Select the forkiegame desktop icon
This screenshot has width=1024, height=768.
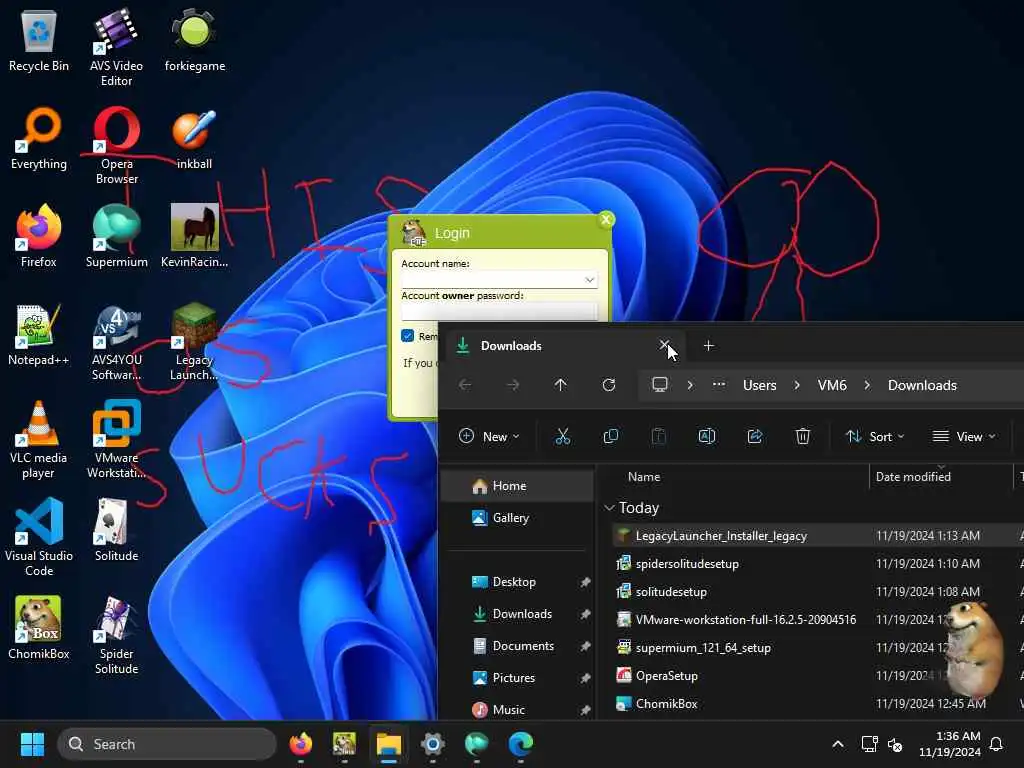pyautogui.click(x=195, y=41)
